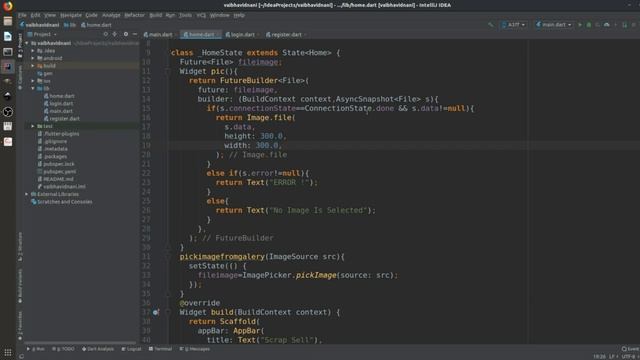Launch Firefox from the dock
This screenshot has width=640, height=360.
coord(8,6)
